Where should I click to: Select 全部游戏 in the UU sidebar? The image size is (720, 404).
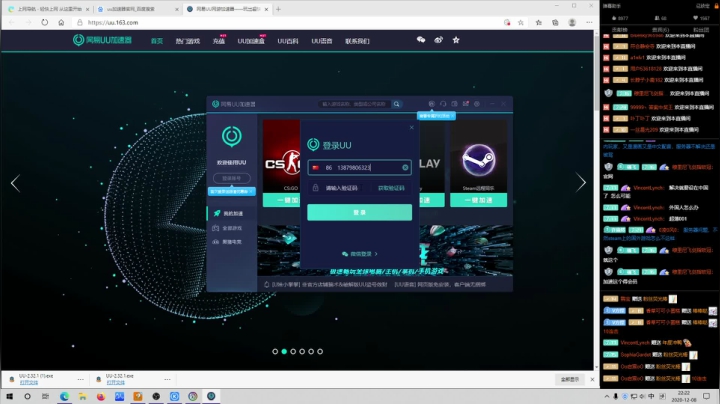231,228
